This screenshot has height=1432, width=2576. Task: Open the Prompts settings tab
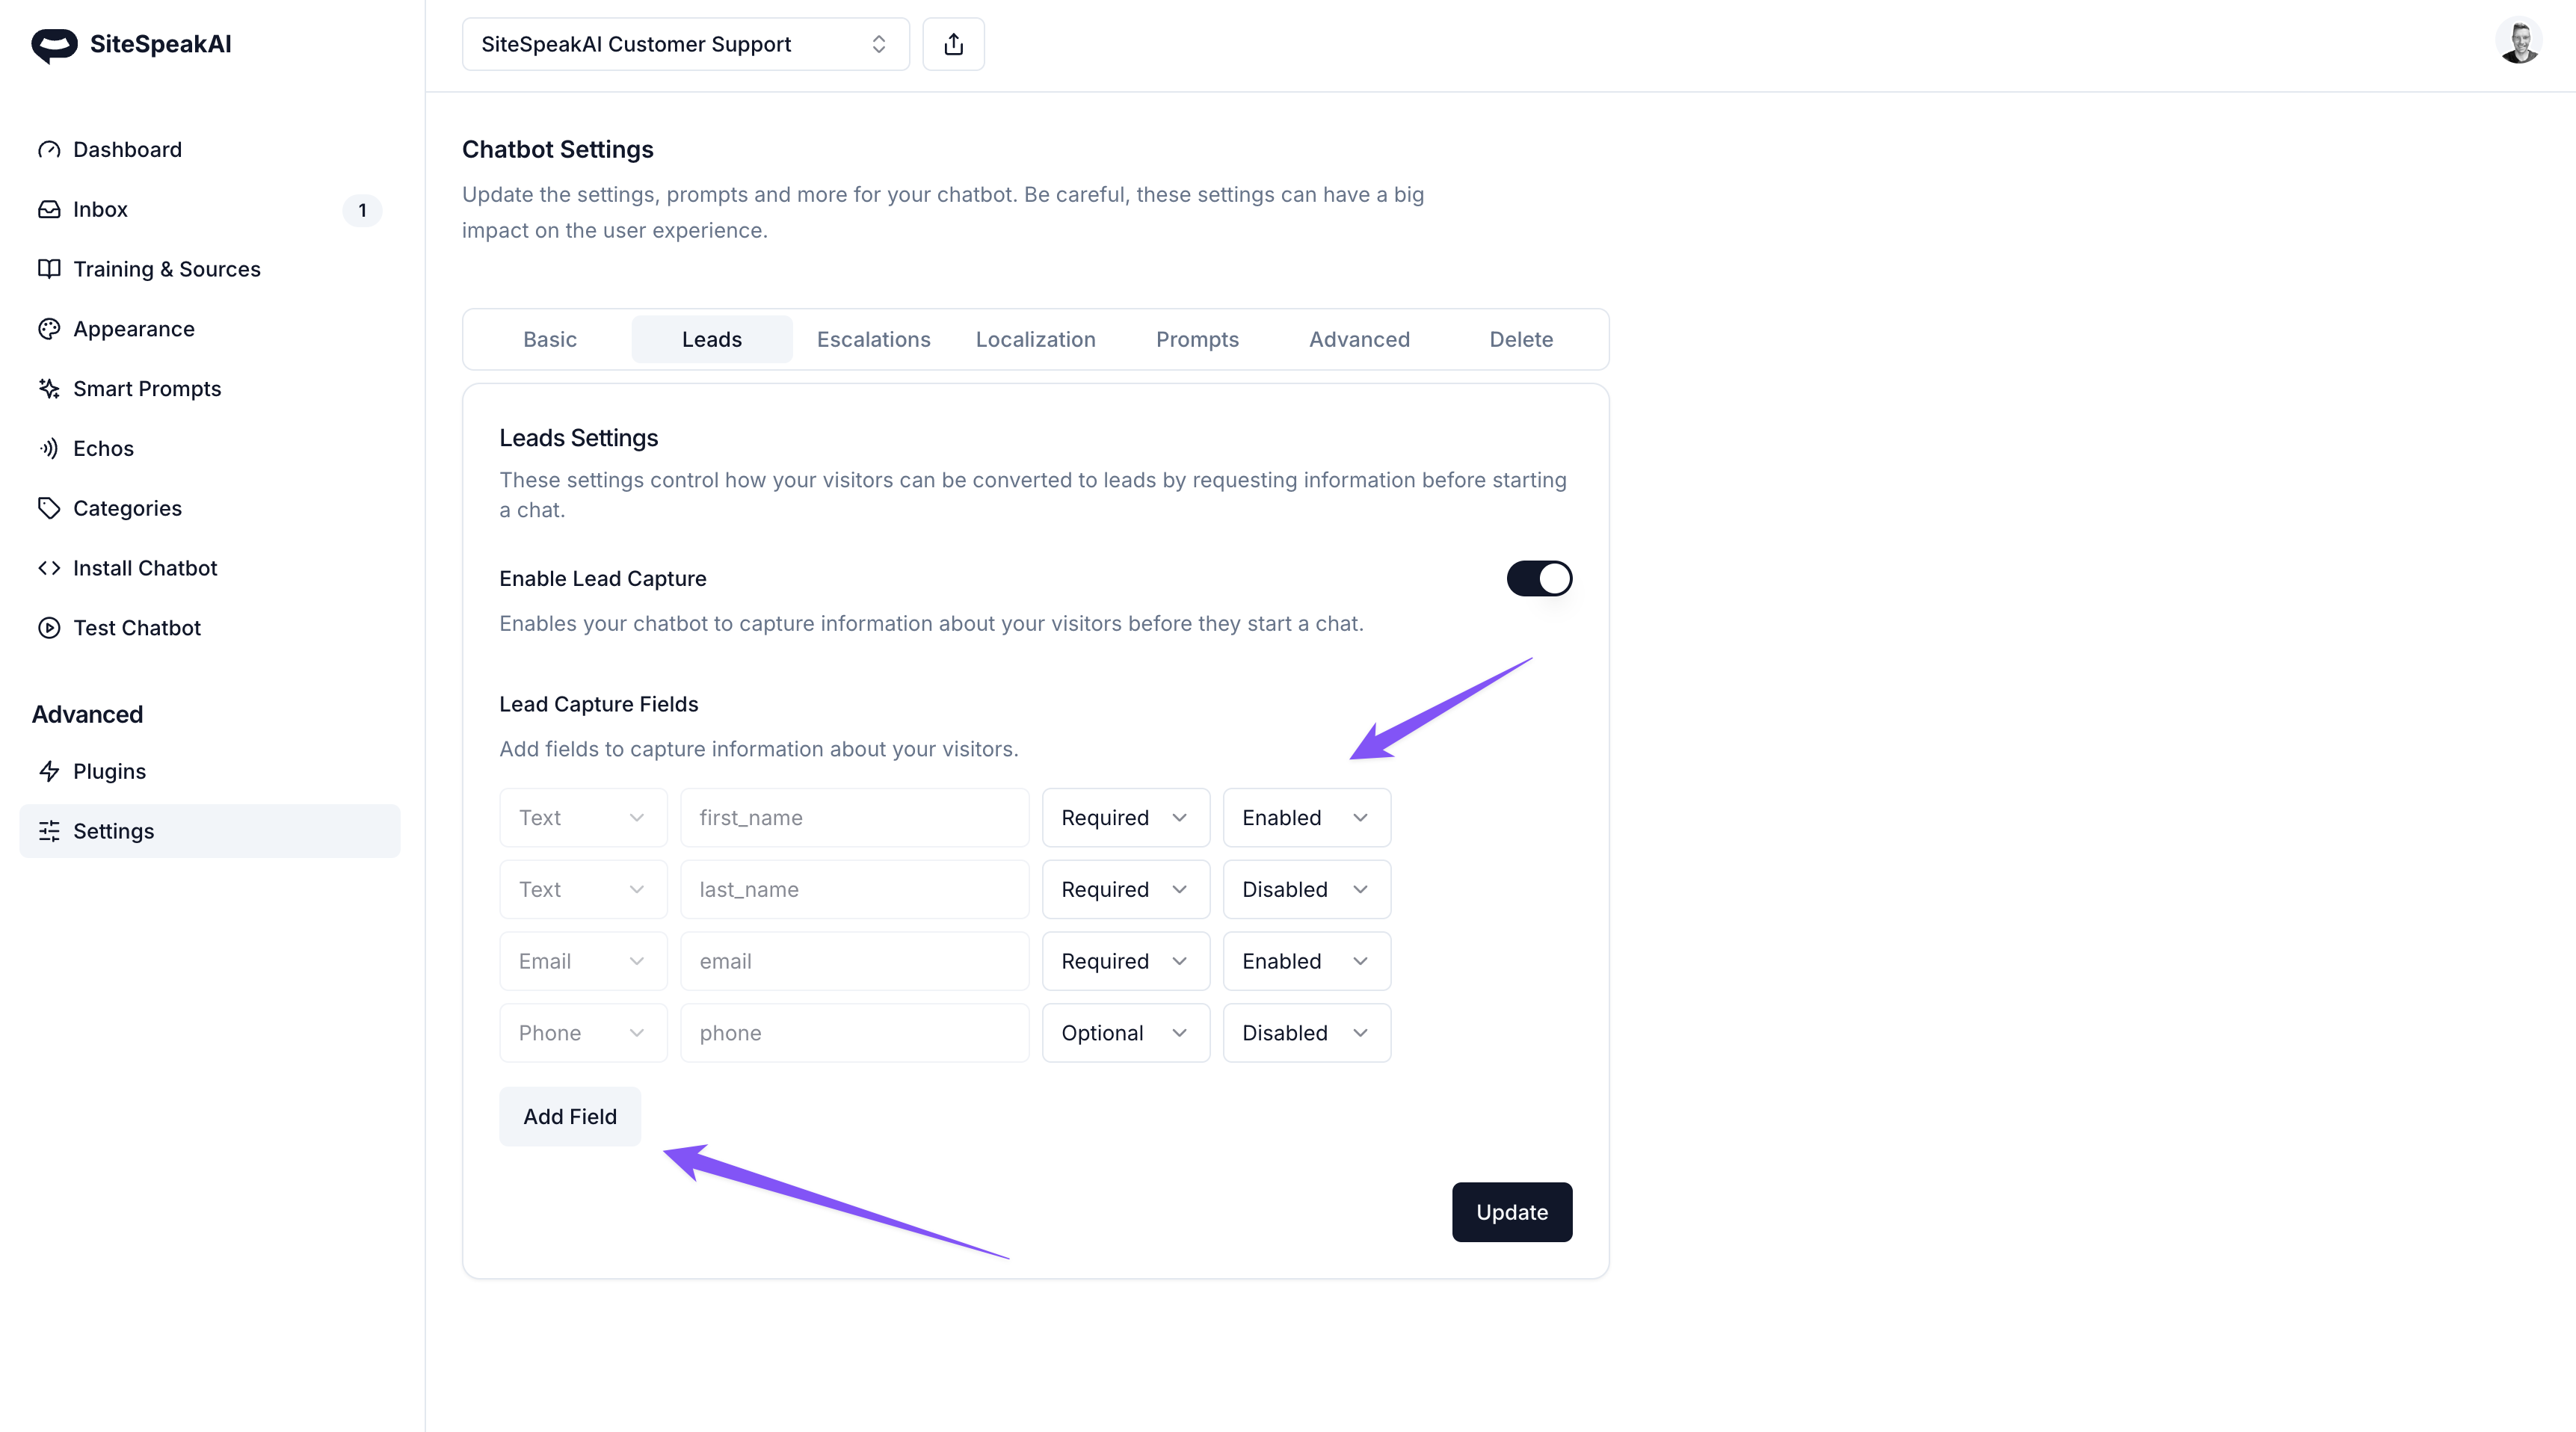click(x=1196, y=340)
